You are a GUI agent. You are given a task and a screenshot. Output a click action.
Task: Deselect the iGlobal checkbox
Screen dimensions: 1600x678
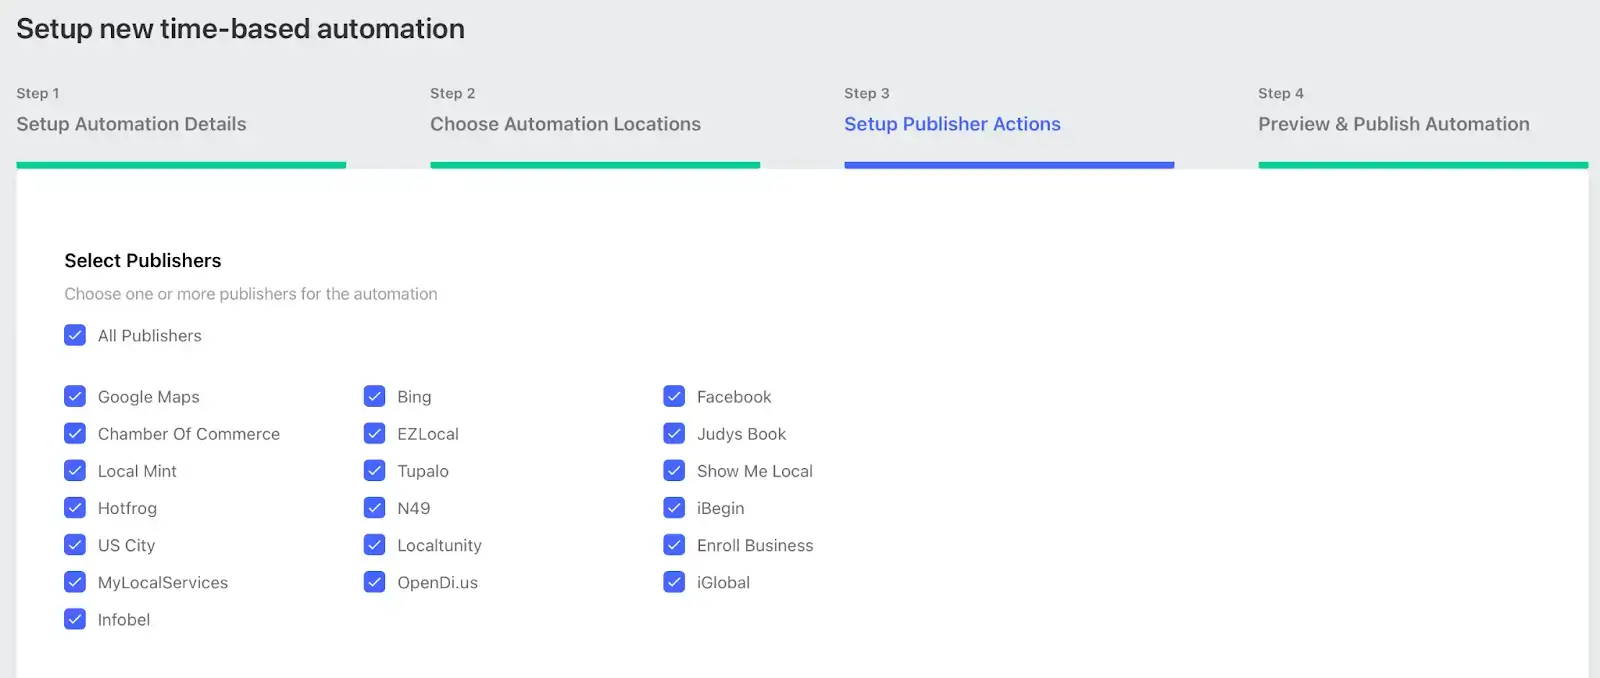(674, 581)
